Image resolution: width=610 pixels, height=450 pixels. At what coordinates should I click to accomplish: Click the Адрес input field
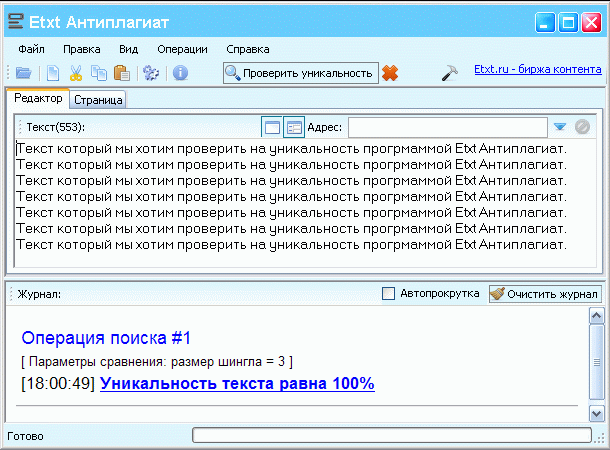point(448,127)
